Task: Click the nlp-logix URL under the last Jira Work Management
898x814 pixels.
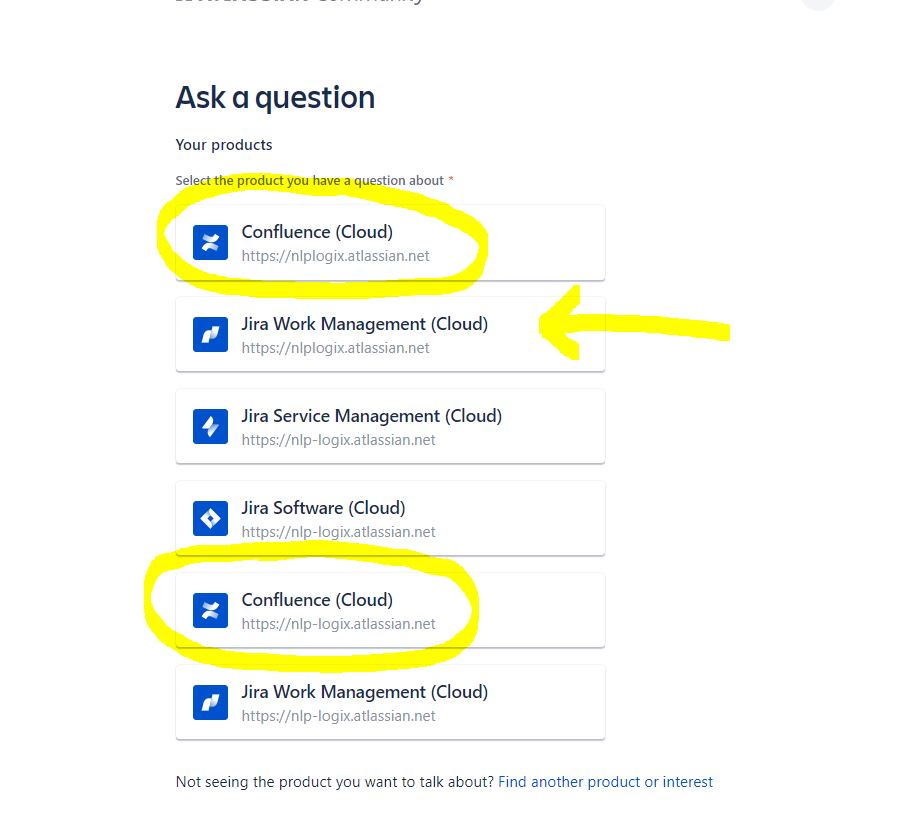Action: tap(338, 716)
